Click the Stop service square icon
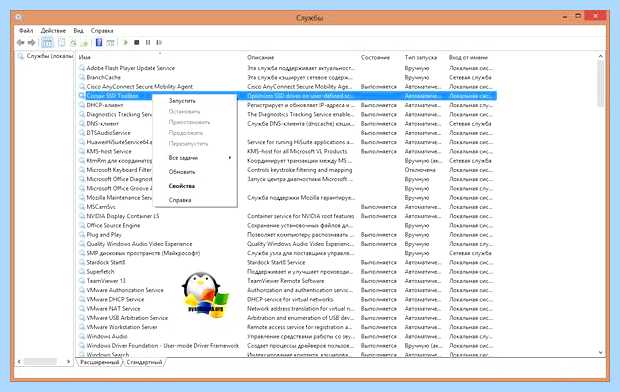This screenshot has width=620, height=392. coord(136,42)
